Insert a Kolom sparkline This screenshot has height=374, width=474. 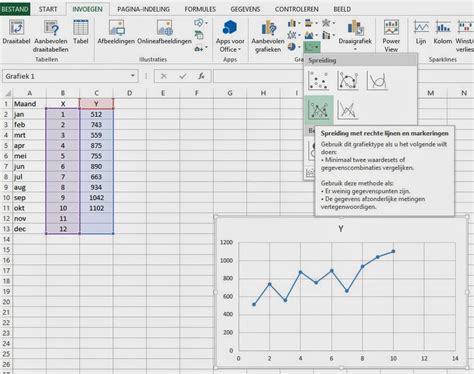pos(443,32)
